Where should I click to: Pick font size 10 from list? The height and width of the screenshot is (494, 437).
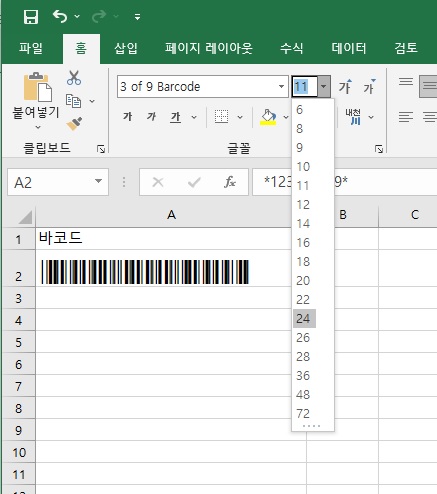point(304,167)
